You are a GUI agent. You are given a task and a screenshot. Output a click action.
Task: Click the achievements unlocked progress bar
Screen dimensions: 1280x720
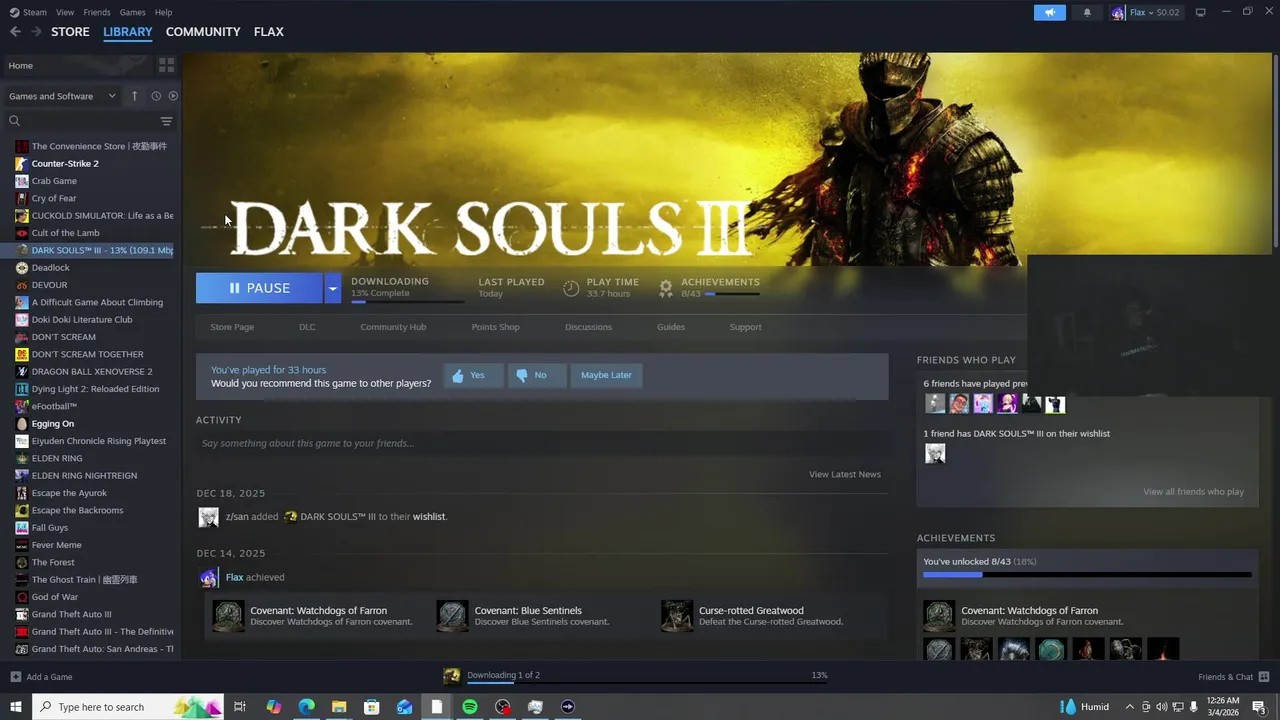click(1087, 575)
